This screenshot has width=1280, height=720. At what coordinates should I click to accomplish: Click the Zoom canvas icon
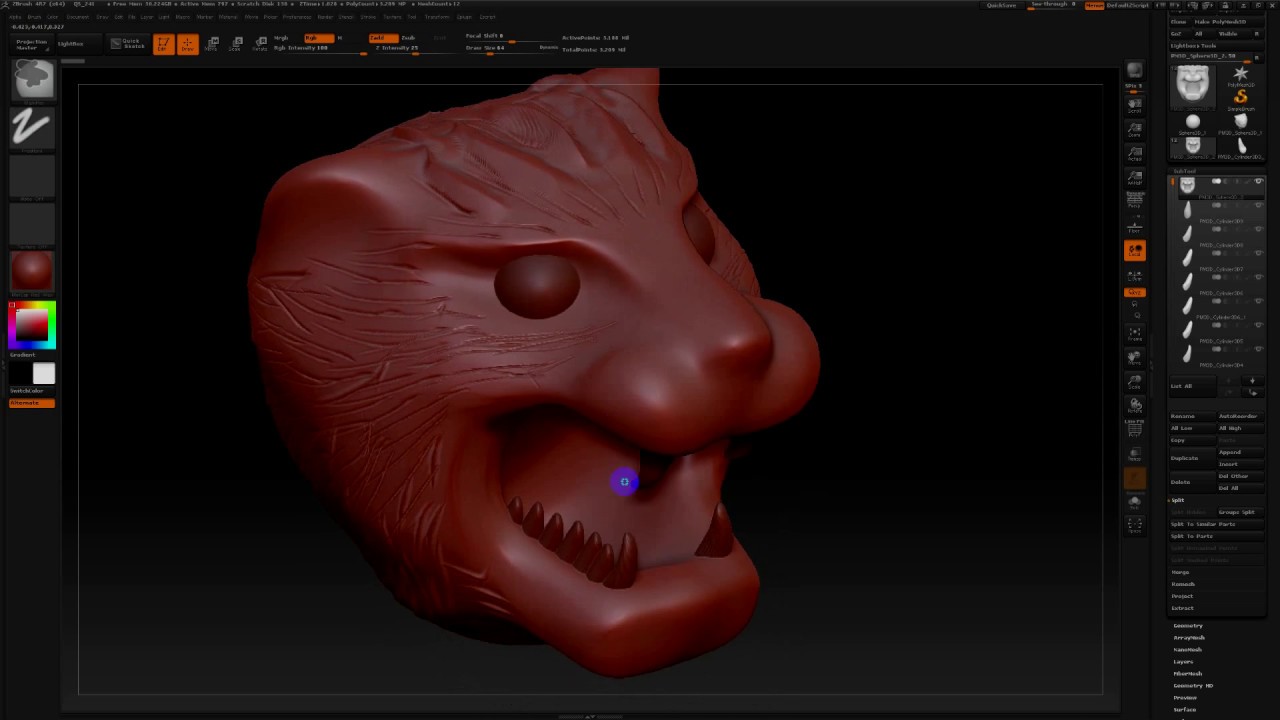click(x=1134, y=129)
